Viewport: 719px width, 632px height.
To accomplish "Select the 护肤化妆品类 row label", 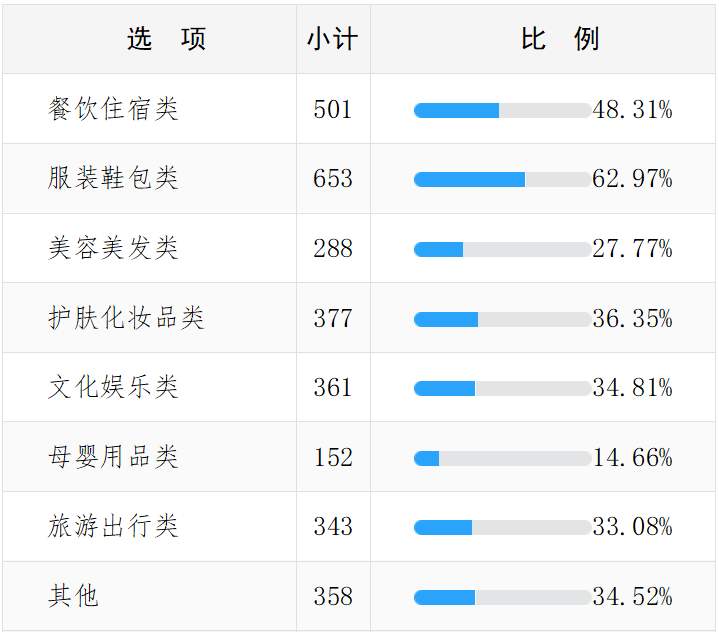I will tap(126, 318).
